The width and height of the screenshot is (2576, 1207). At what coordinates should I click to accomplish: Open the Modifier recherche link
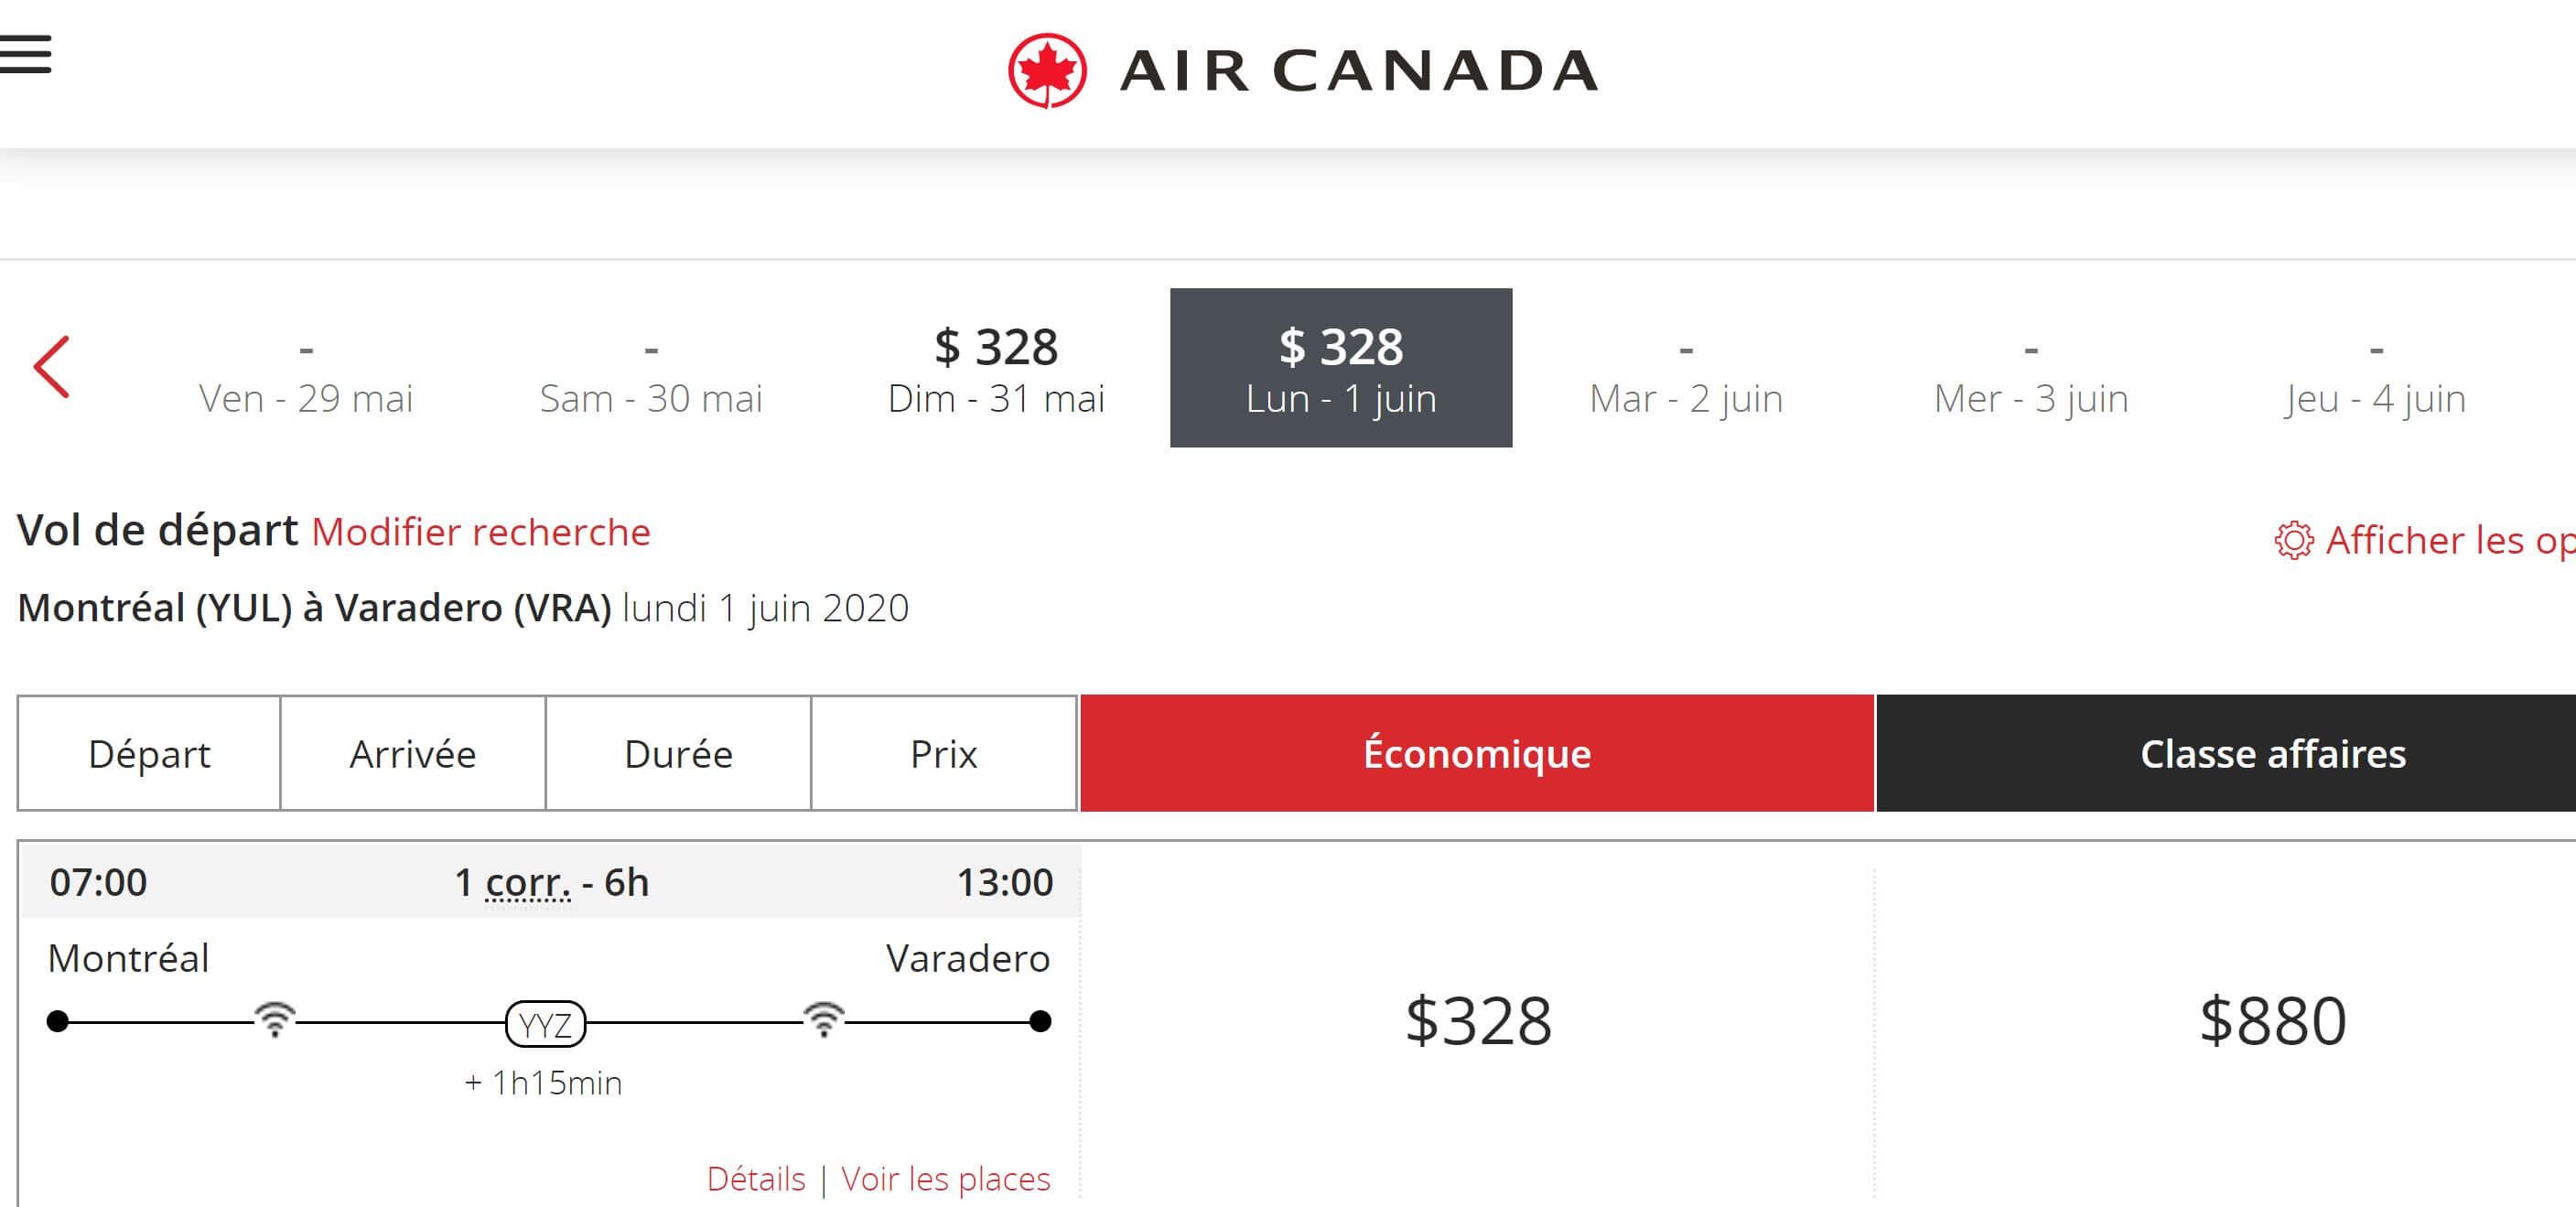point(481,532)
